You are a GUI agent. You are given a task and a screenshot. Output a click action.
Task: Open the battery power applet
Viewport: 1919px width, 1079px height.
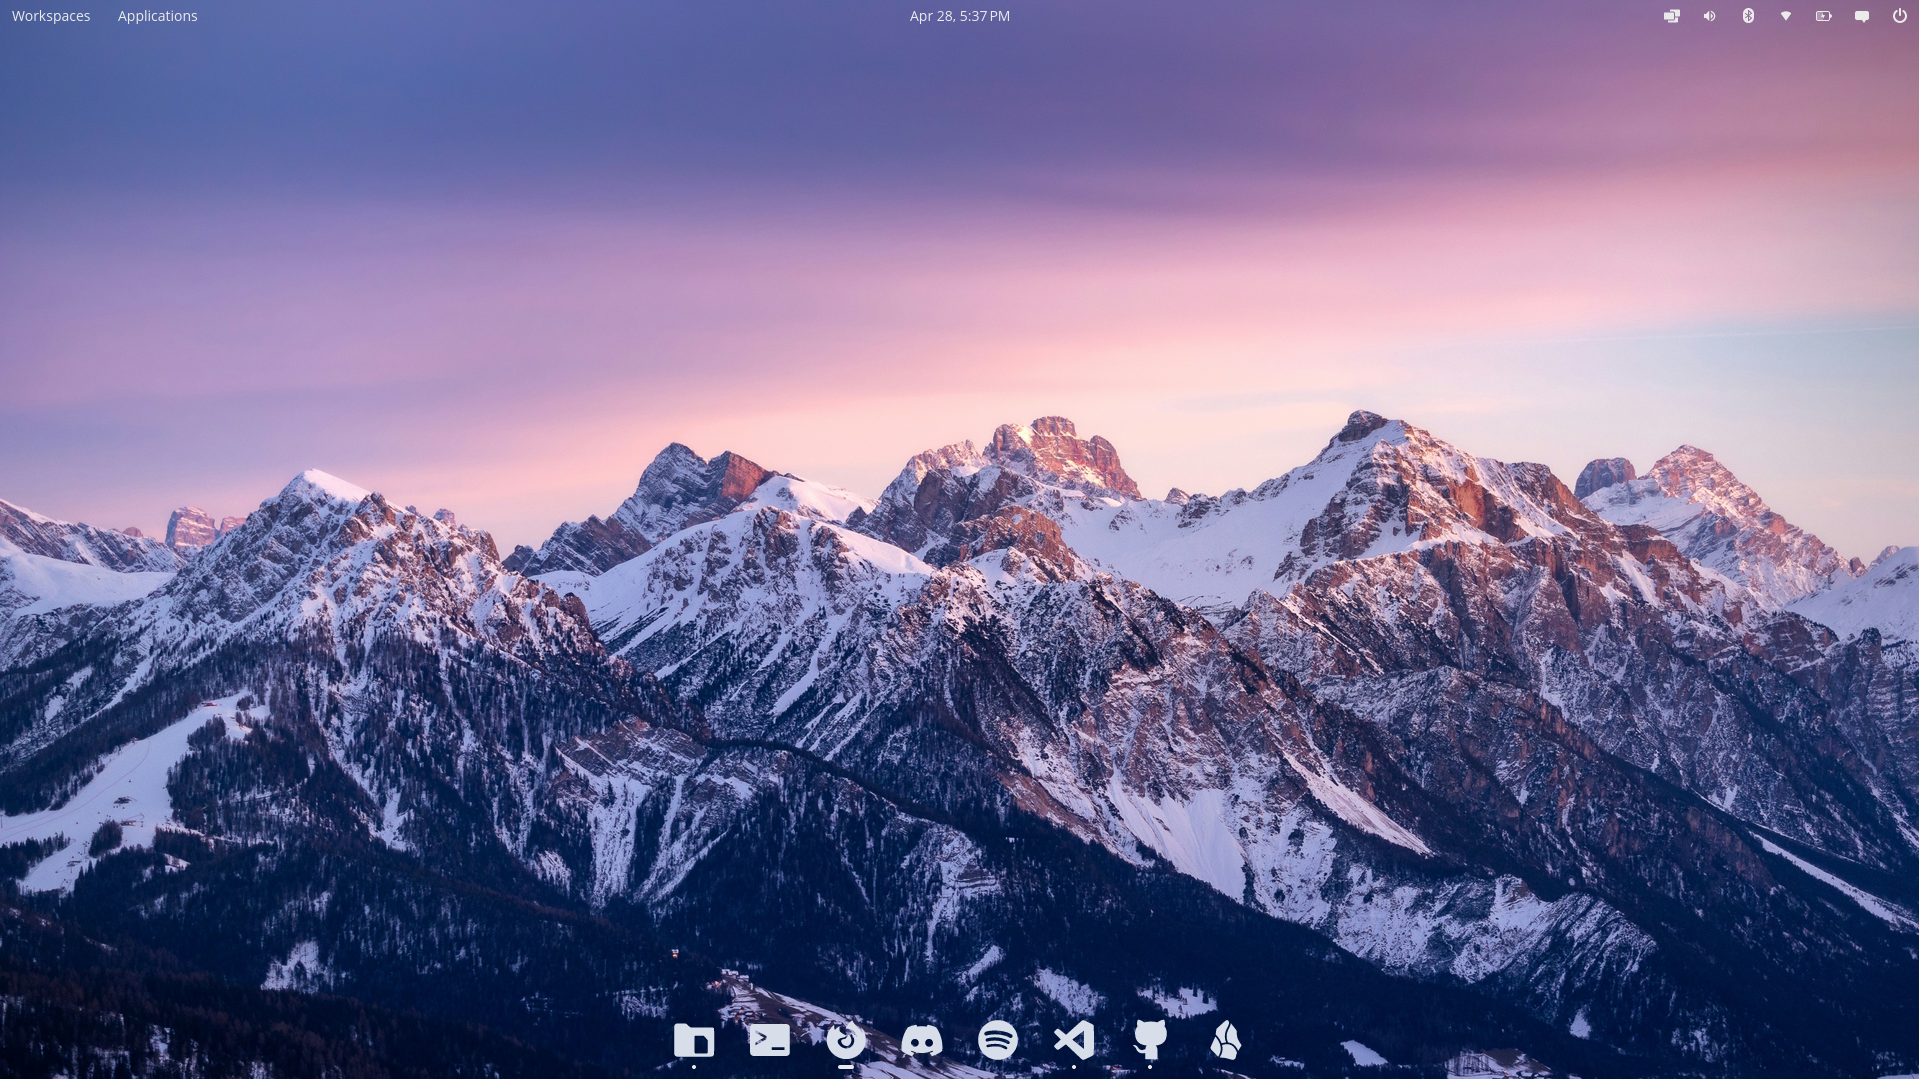click(1824, 16)
